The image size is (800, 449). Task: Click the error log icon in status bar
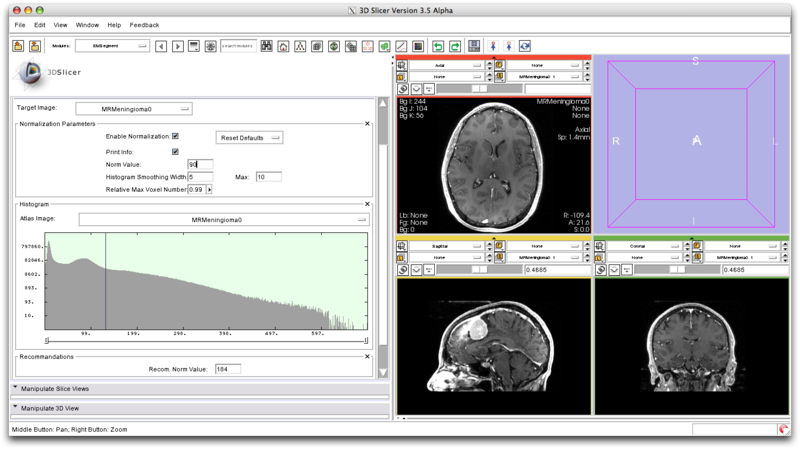click(x=783, y=430)
